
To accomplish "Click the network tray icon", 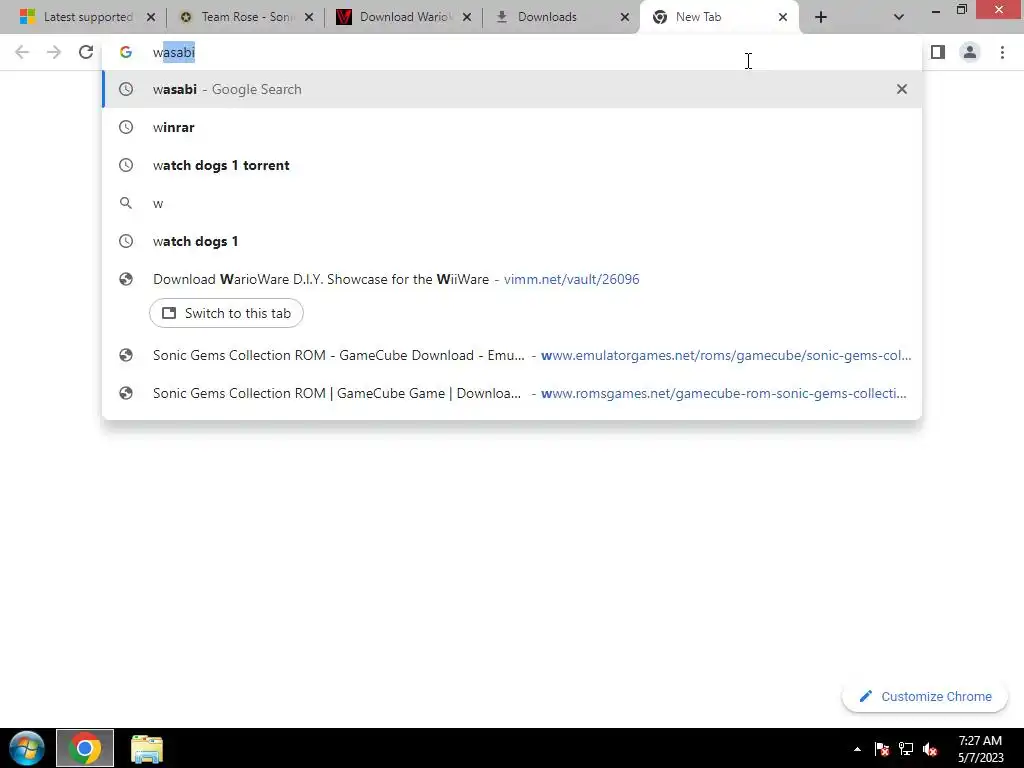I will pos(906,749).
